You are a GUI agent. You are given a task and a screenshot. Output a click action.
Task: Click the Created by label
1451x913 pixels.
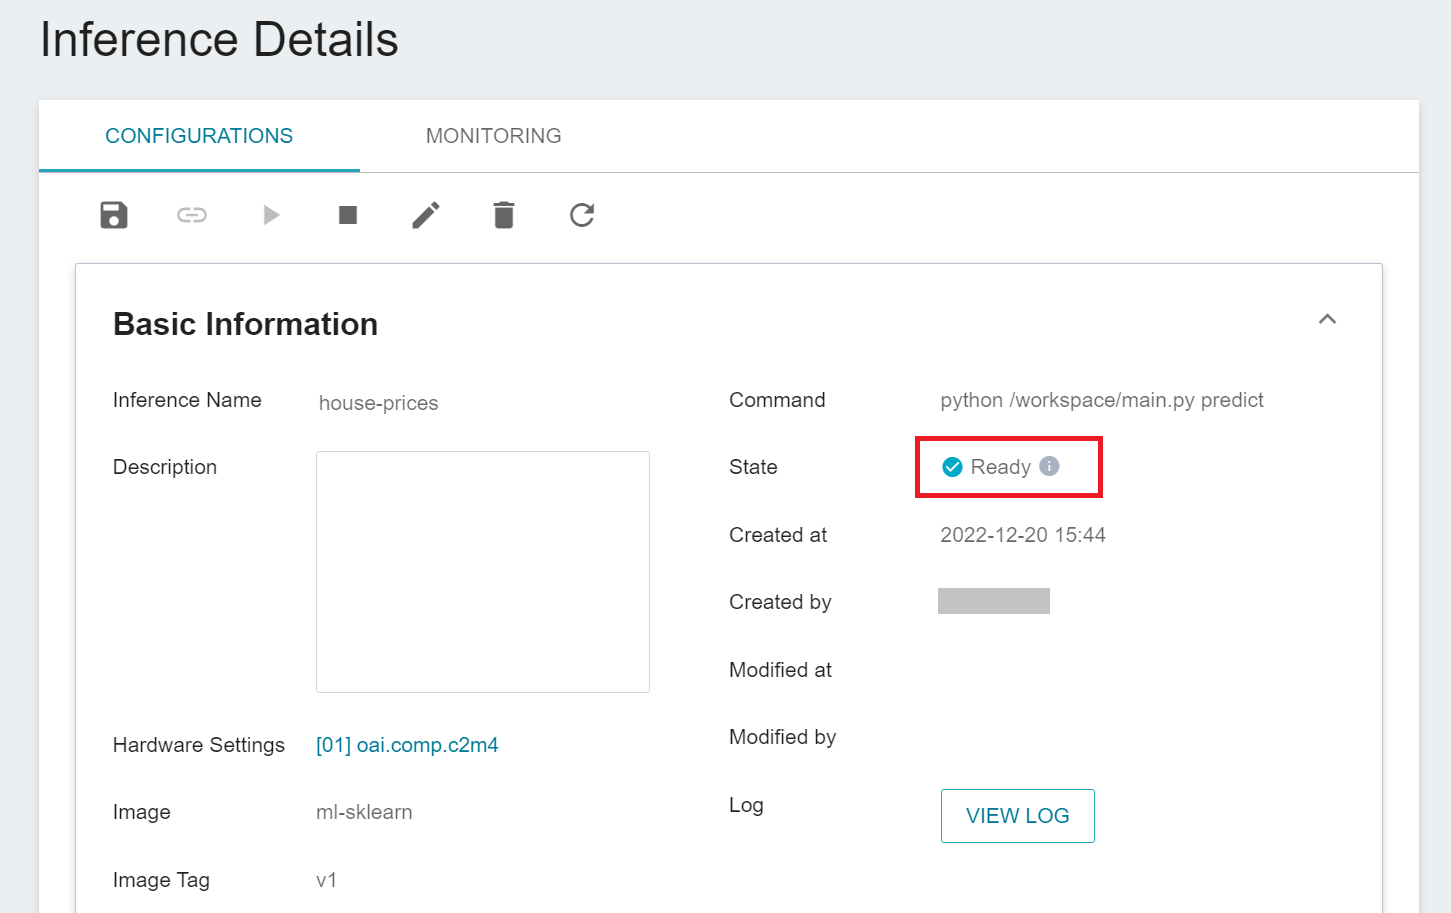781,602
